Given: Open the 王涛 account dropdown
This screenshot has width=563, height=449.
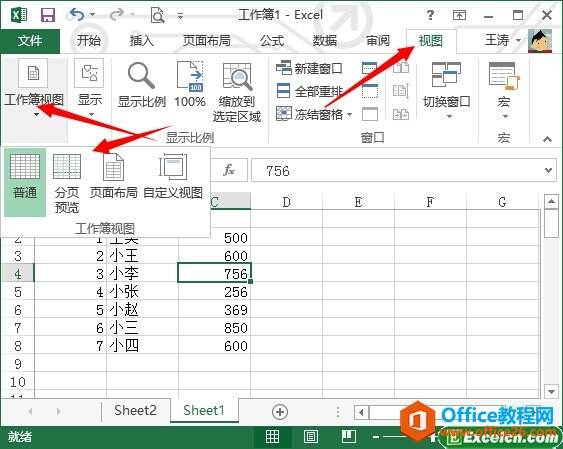Looking at the screenshot, I should pyautogui.click(x=503, y=40).
